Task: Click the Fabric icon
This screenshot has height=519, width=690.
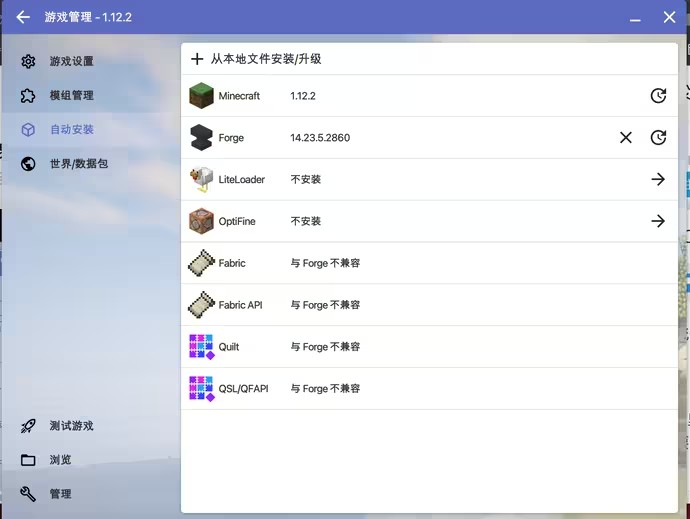Action: pyautogui.click(x=201, y=263)
